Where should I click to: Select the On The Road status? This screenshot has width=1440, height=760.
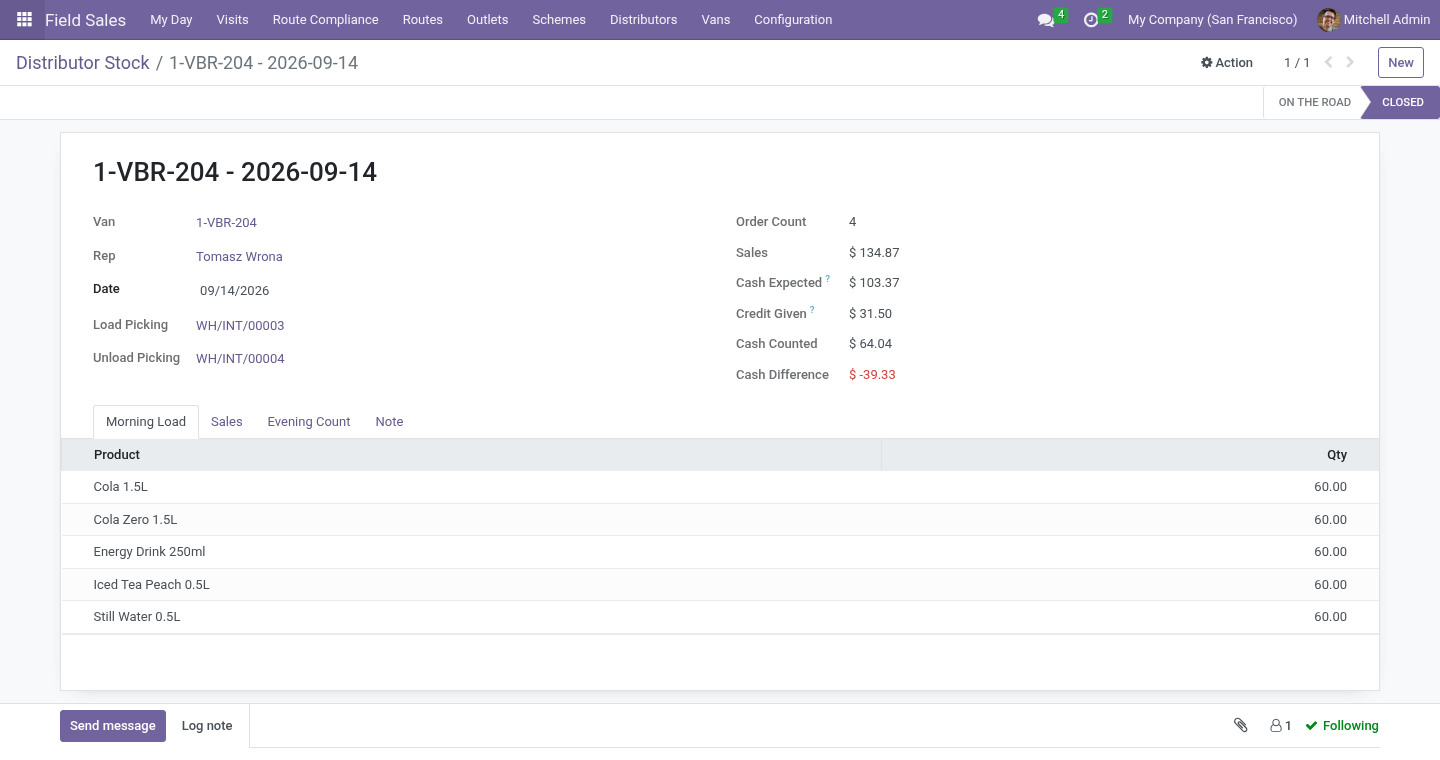[x=1314, y=102]
